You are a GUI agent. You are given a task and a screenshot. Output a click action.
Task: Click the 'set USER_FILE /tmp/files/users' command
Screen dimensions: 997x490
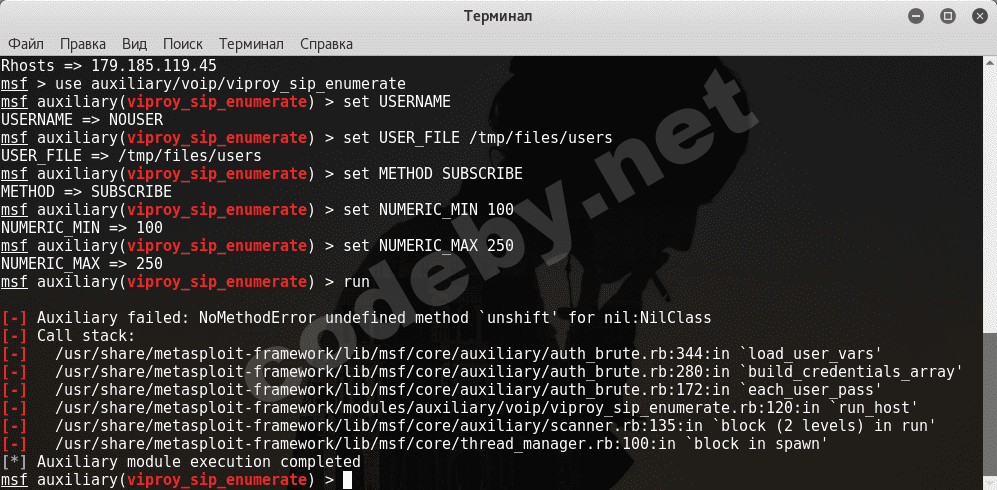point(478,137)
